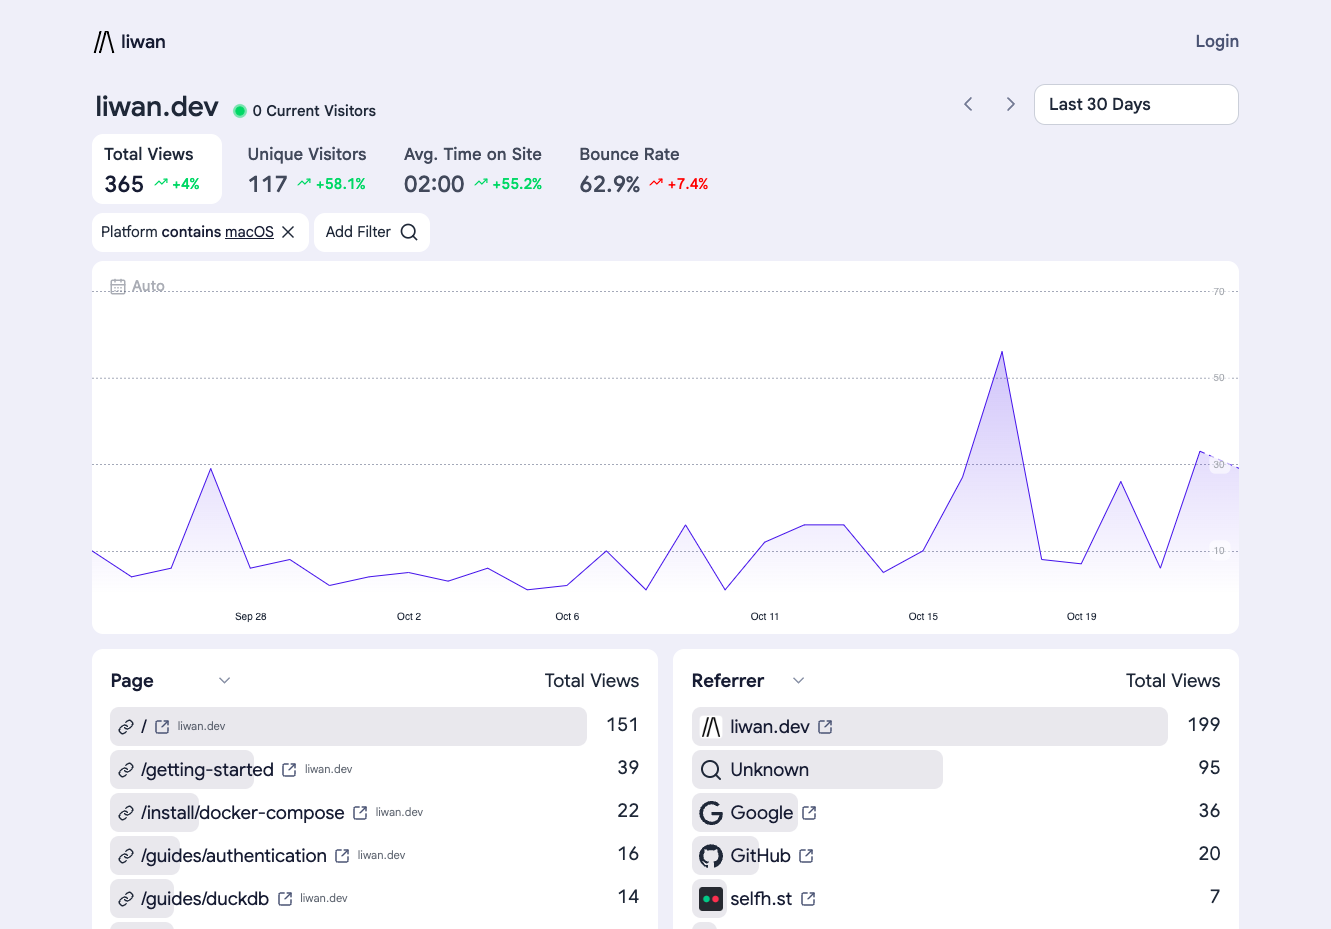Click the liwan.dev referrer row
This screenshot has width=1331, height=929.
coord(956,727)
